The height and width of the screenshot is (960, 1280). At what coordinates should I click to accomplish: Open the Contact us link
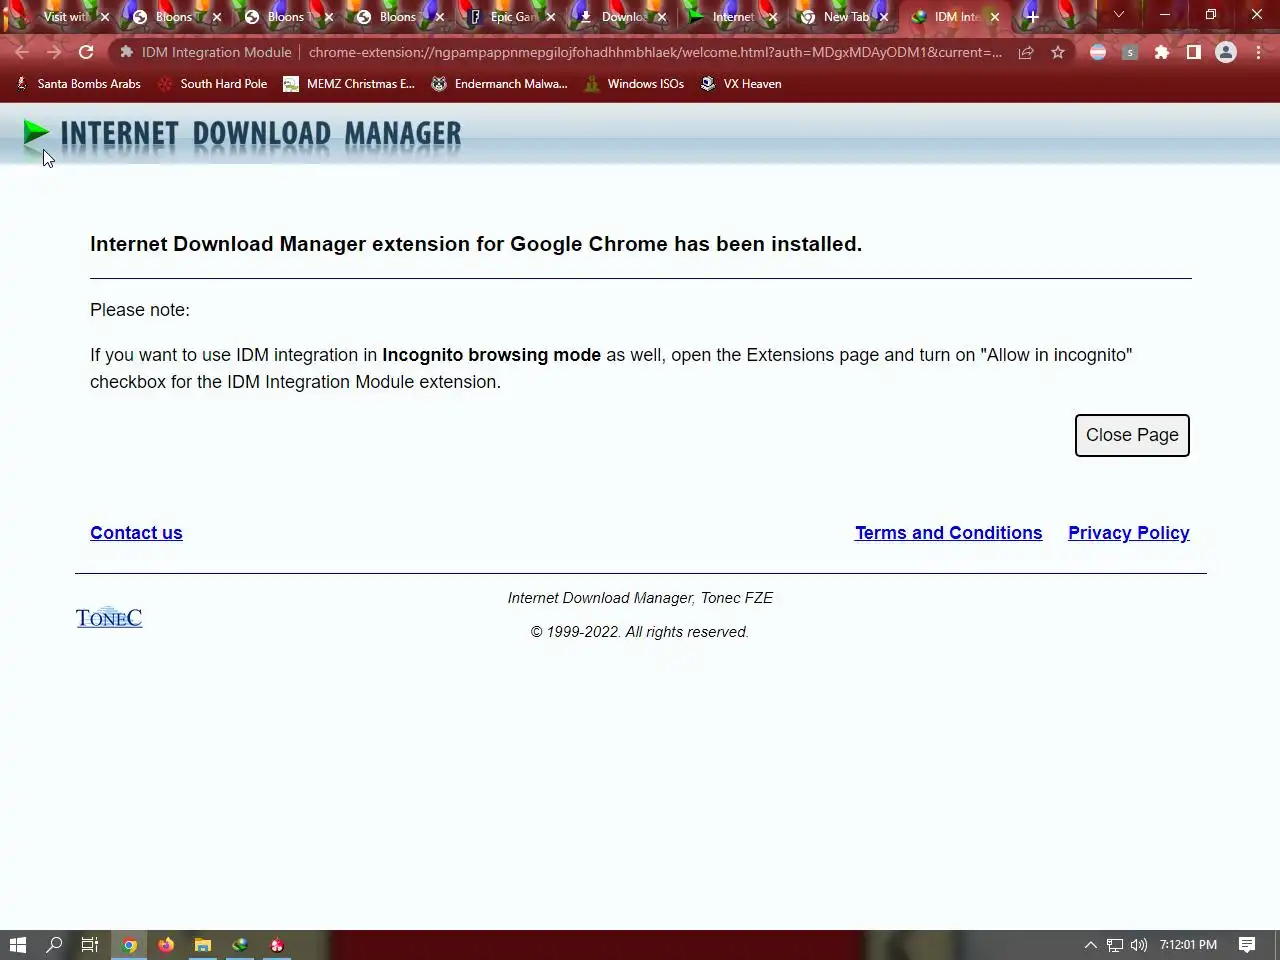point(136,533)
